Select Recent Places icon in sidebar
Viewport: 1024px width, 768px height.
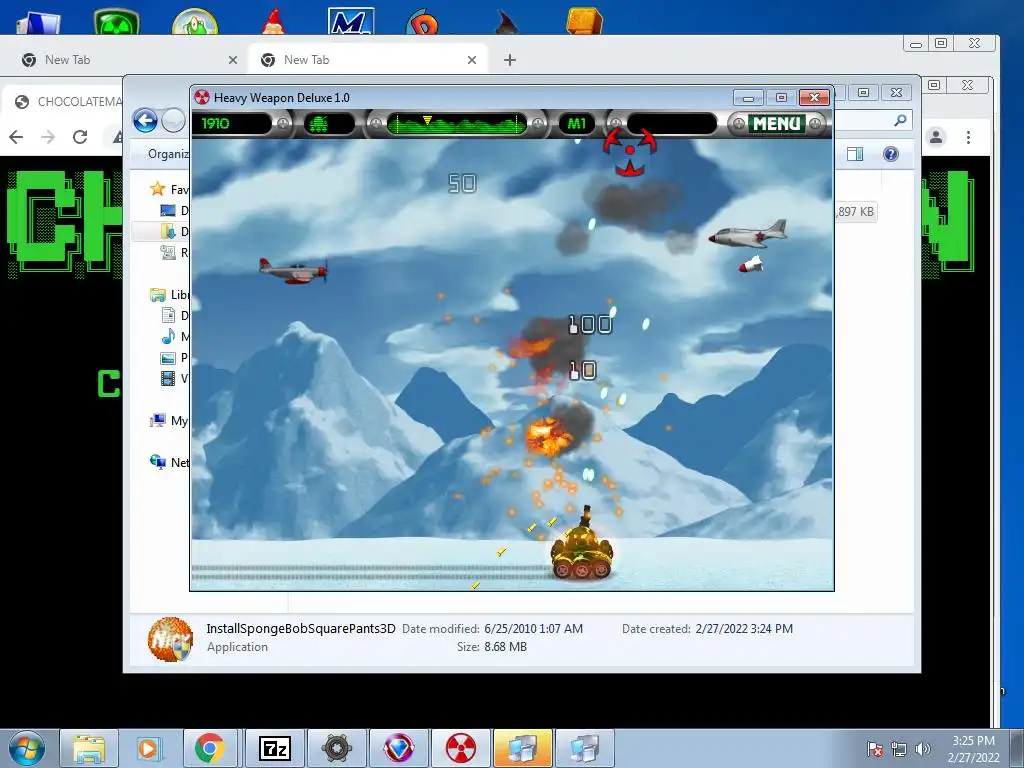click(x=168, y=252)
